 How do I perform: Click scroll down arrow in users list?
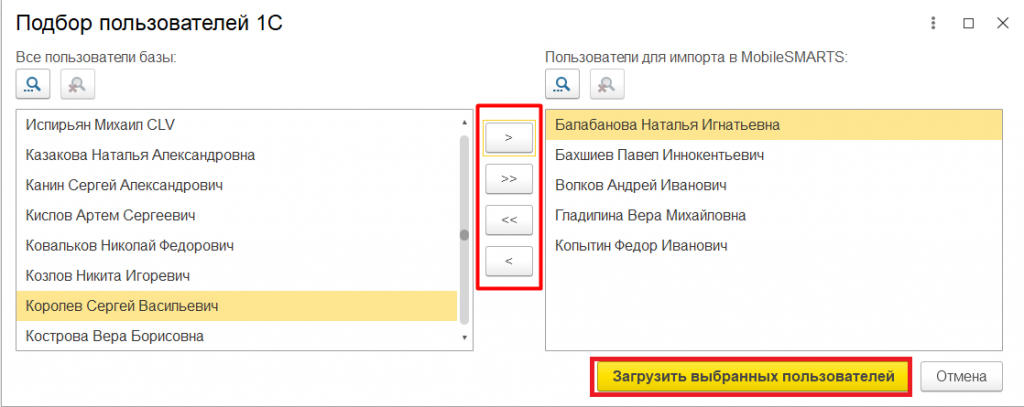[x=464, y=338]
